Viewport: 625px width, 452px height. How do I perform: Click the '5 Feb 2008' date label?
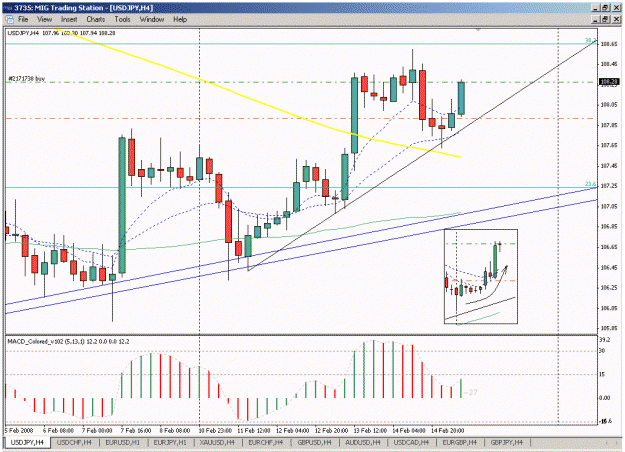point(19,430)
